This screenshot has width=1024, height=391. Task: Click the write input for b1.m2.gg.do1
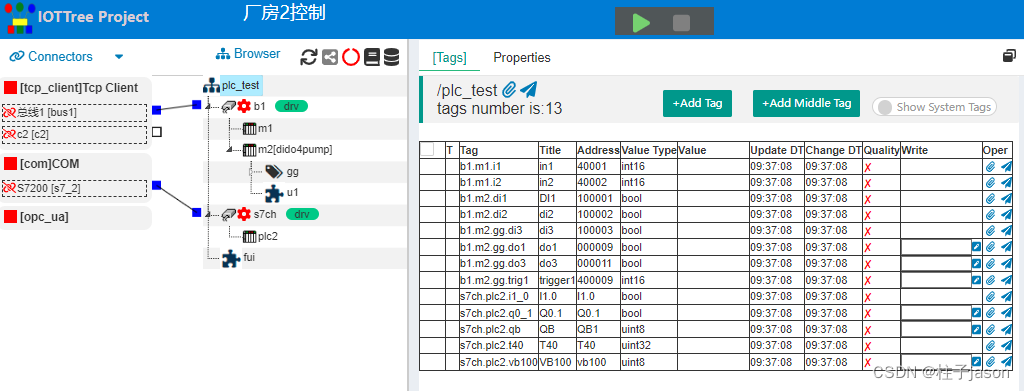pyautogui.click(x=936, y=247)
